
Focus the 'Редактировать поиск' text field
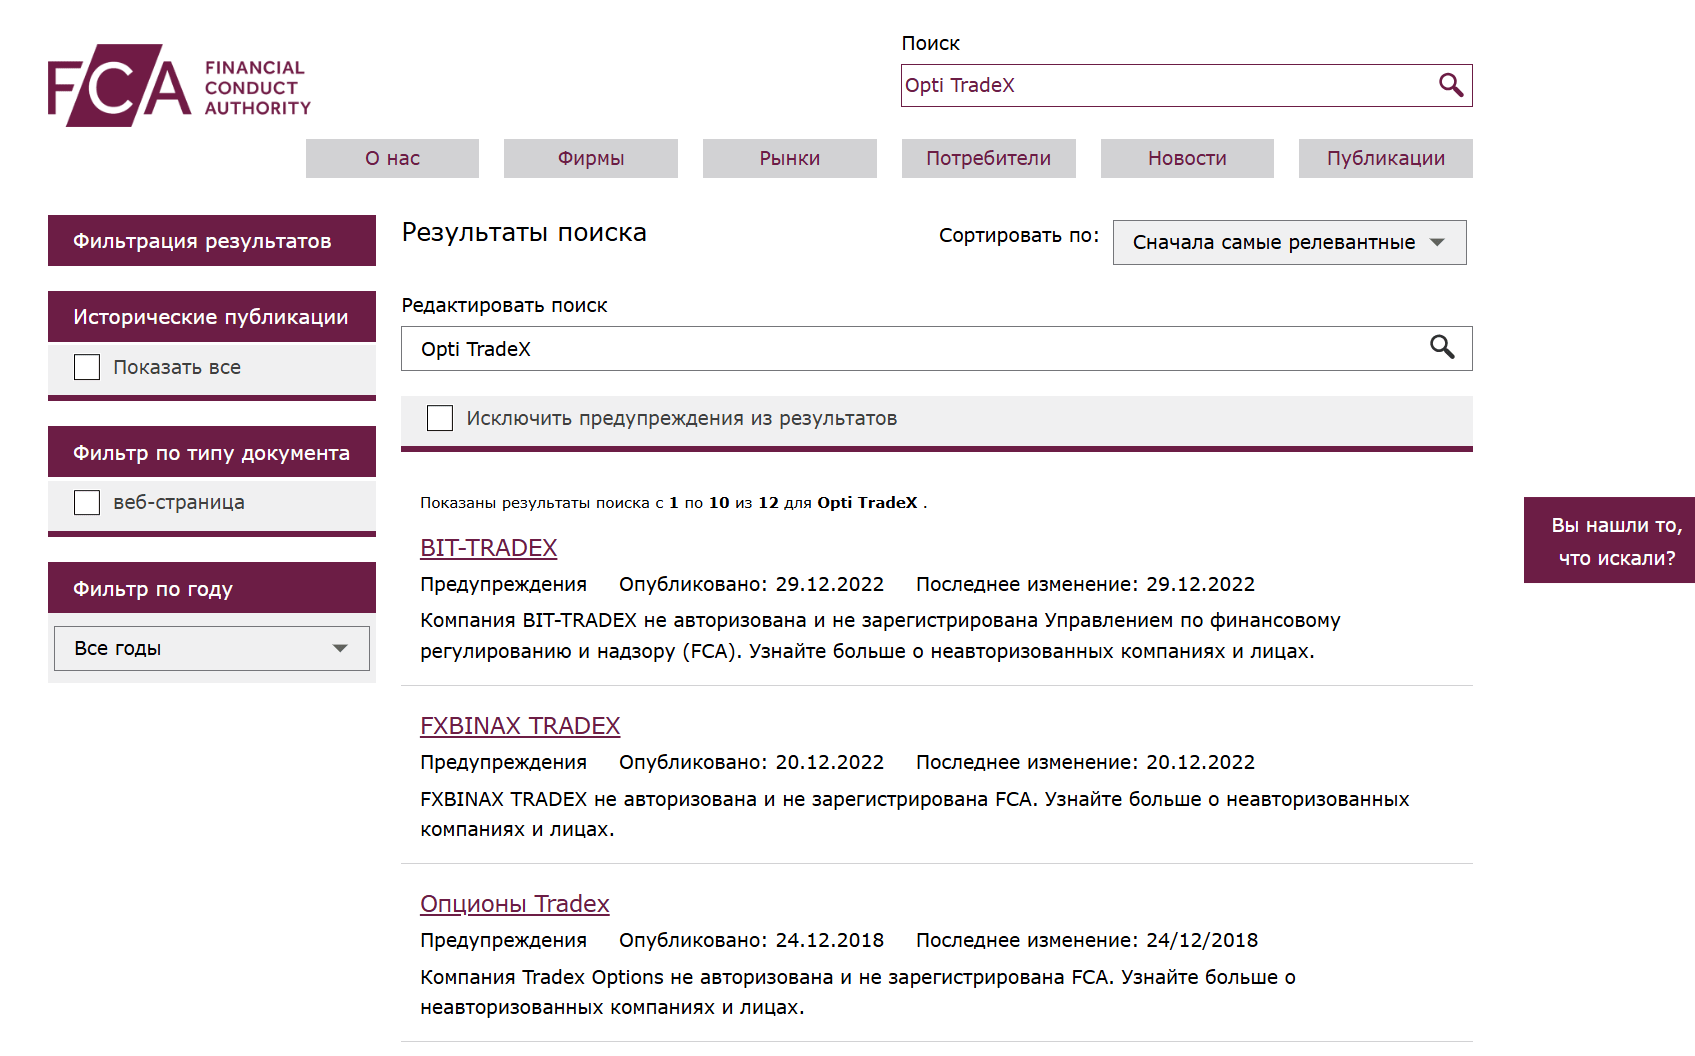click(915, 349)
